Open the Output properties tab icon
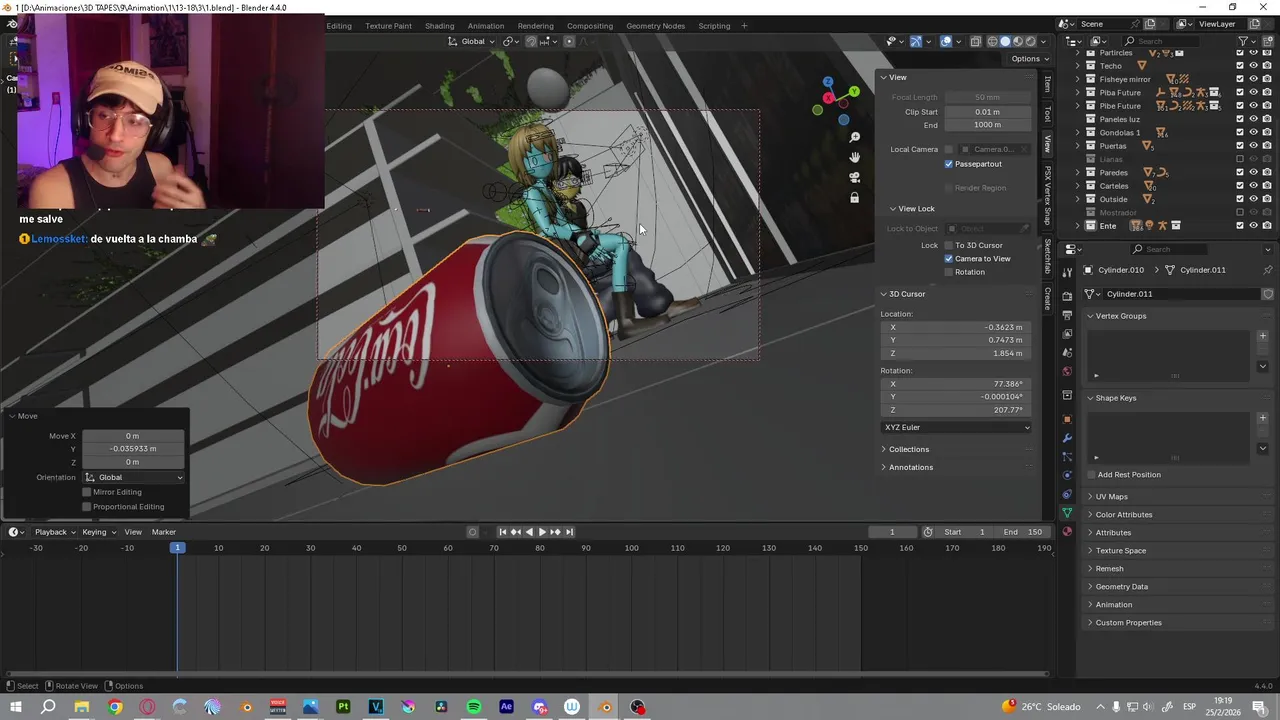This screenshot has height=720, width=1280. click(1067, 315)
